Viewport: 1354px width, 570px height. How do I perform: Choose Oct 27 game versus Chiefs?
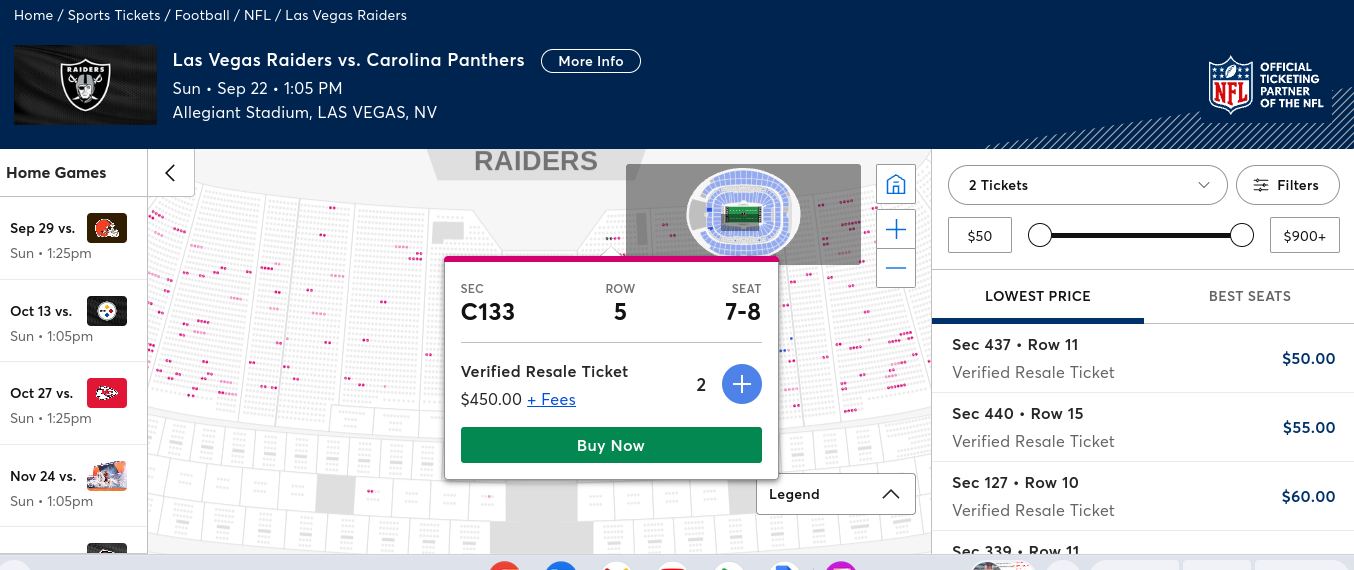[73, 403]
